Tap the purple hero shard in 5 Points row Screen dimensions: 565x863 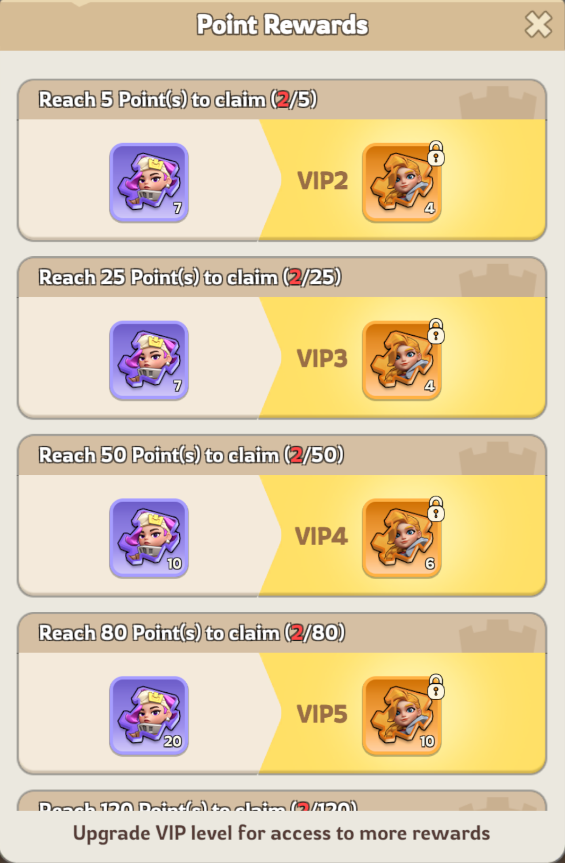[x=149, y=183]
